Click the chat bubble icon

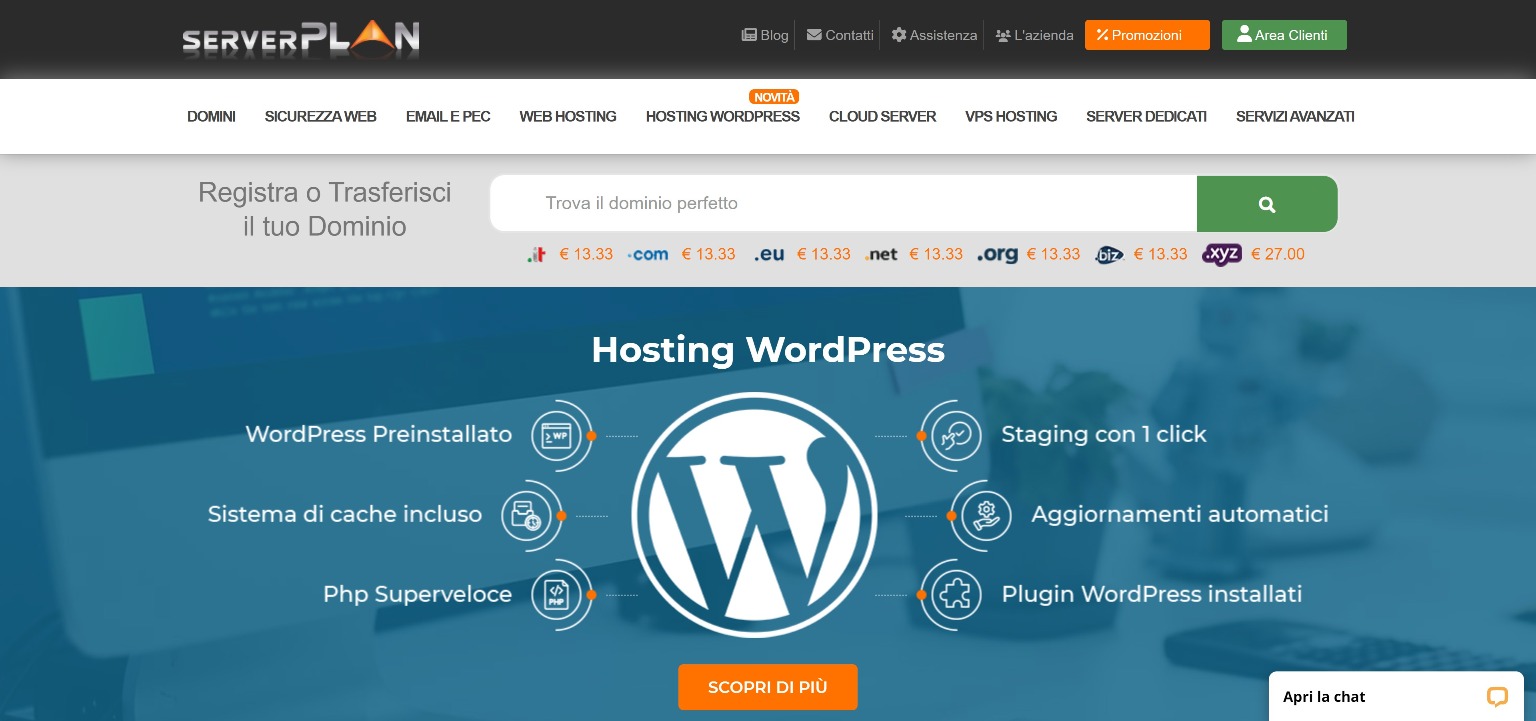(x=1497, y=697)
